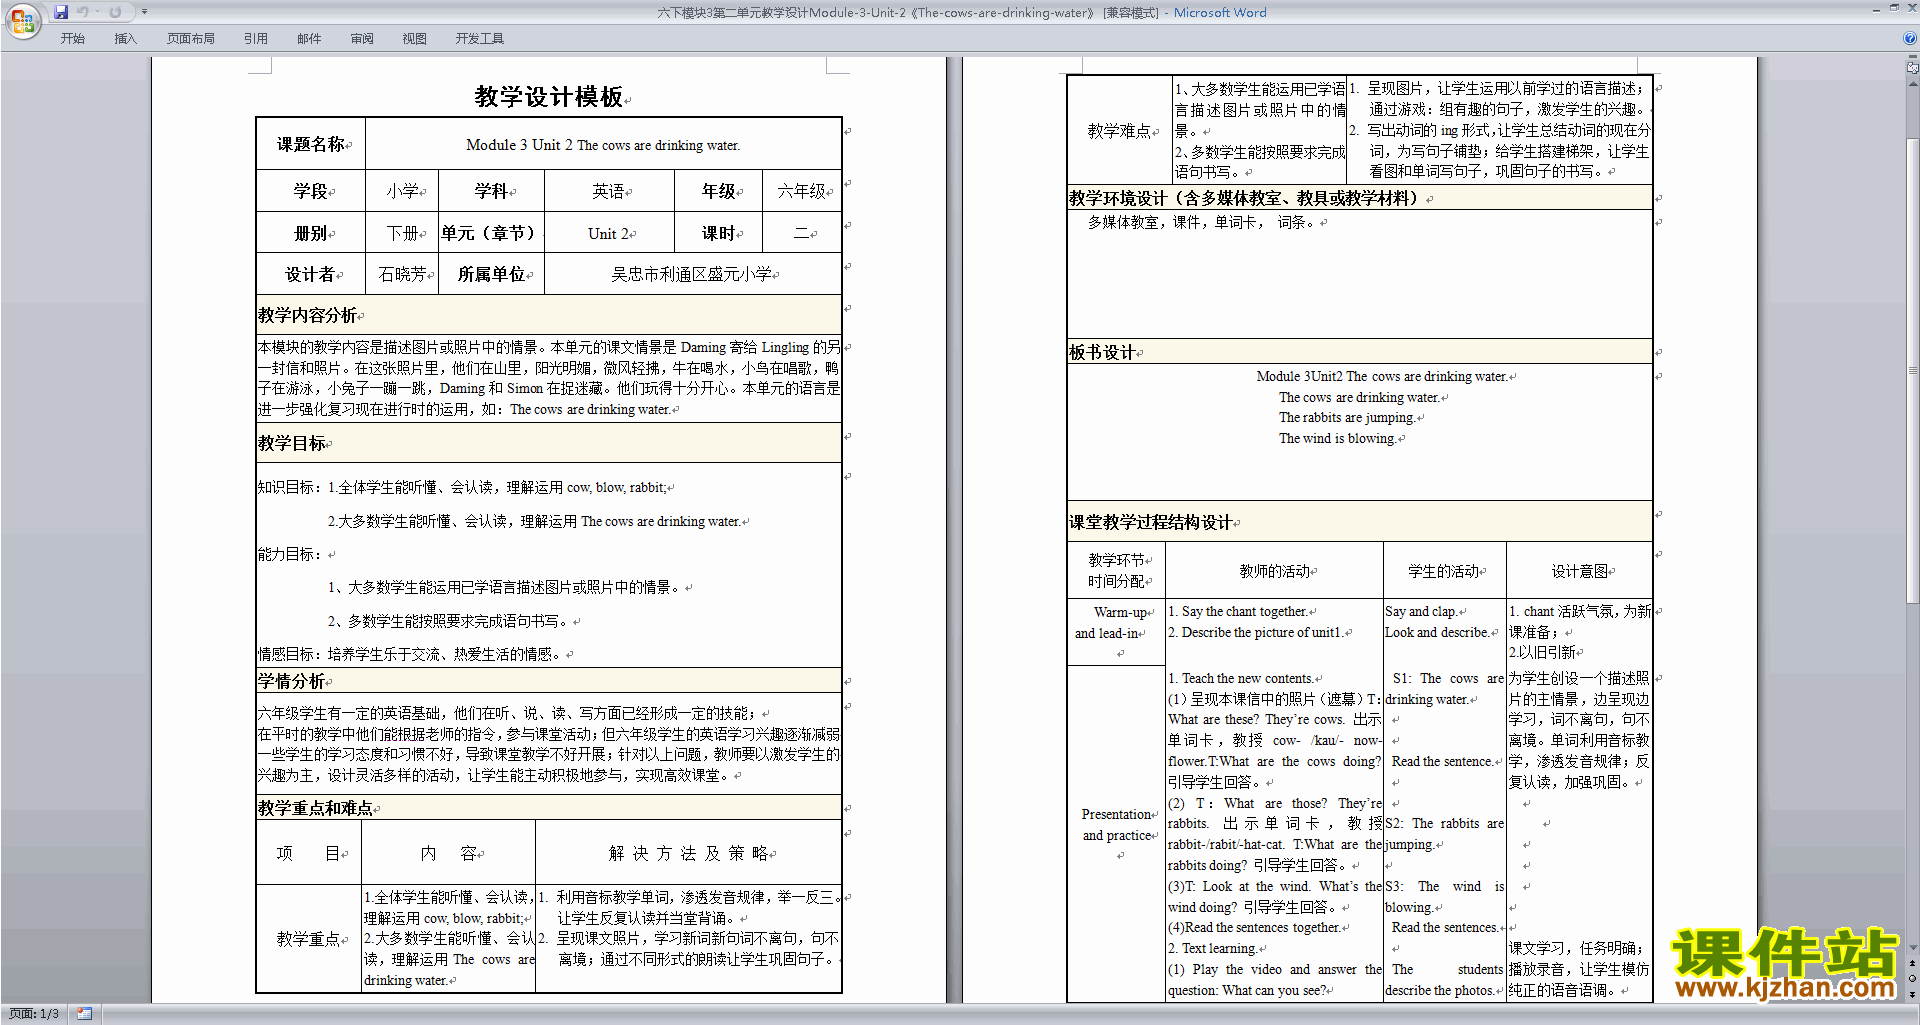
Task: Click the designer name 石晓芳
Action: pyautogui.click(x=403, y=274)
